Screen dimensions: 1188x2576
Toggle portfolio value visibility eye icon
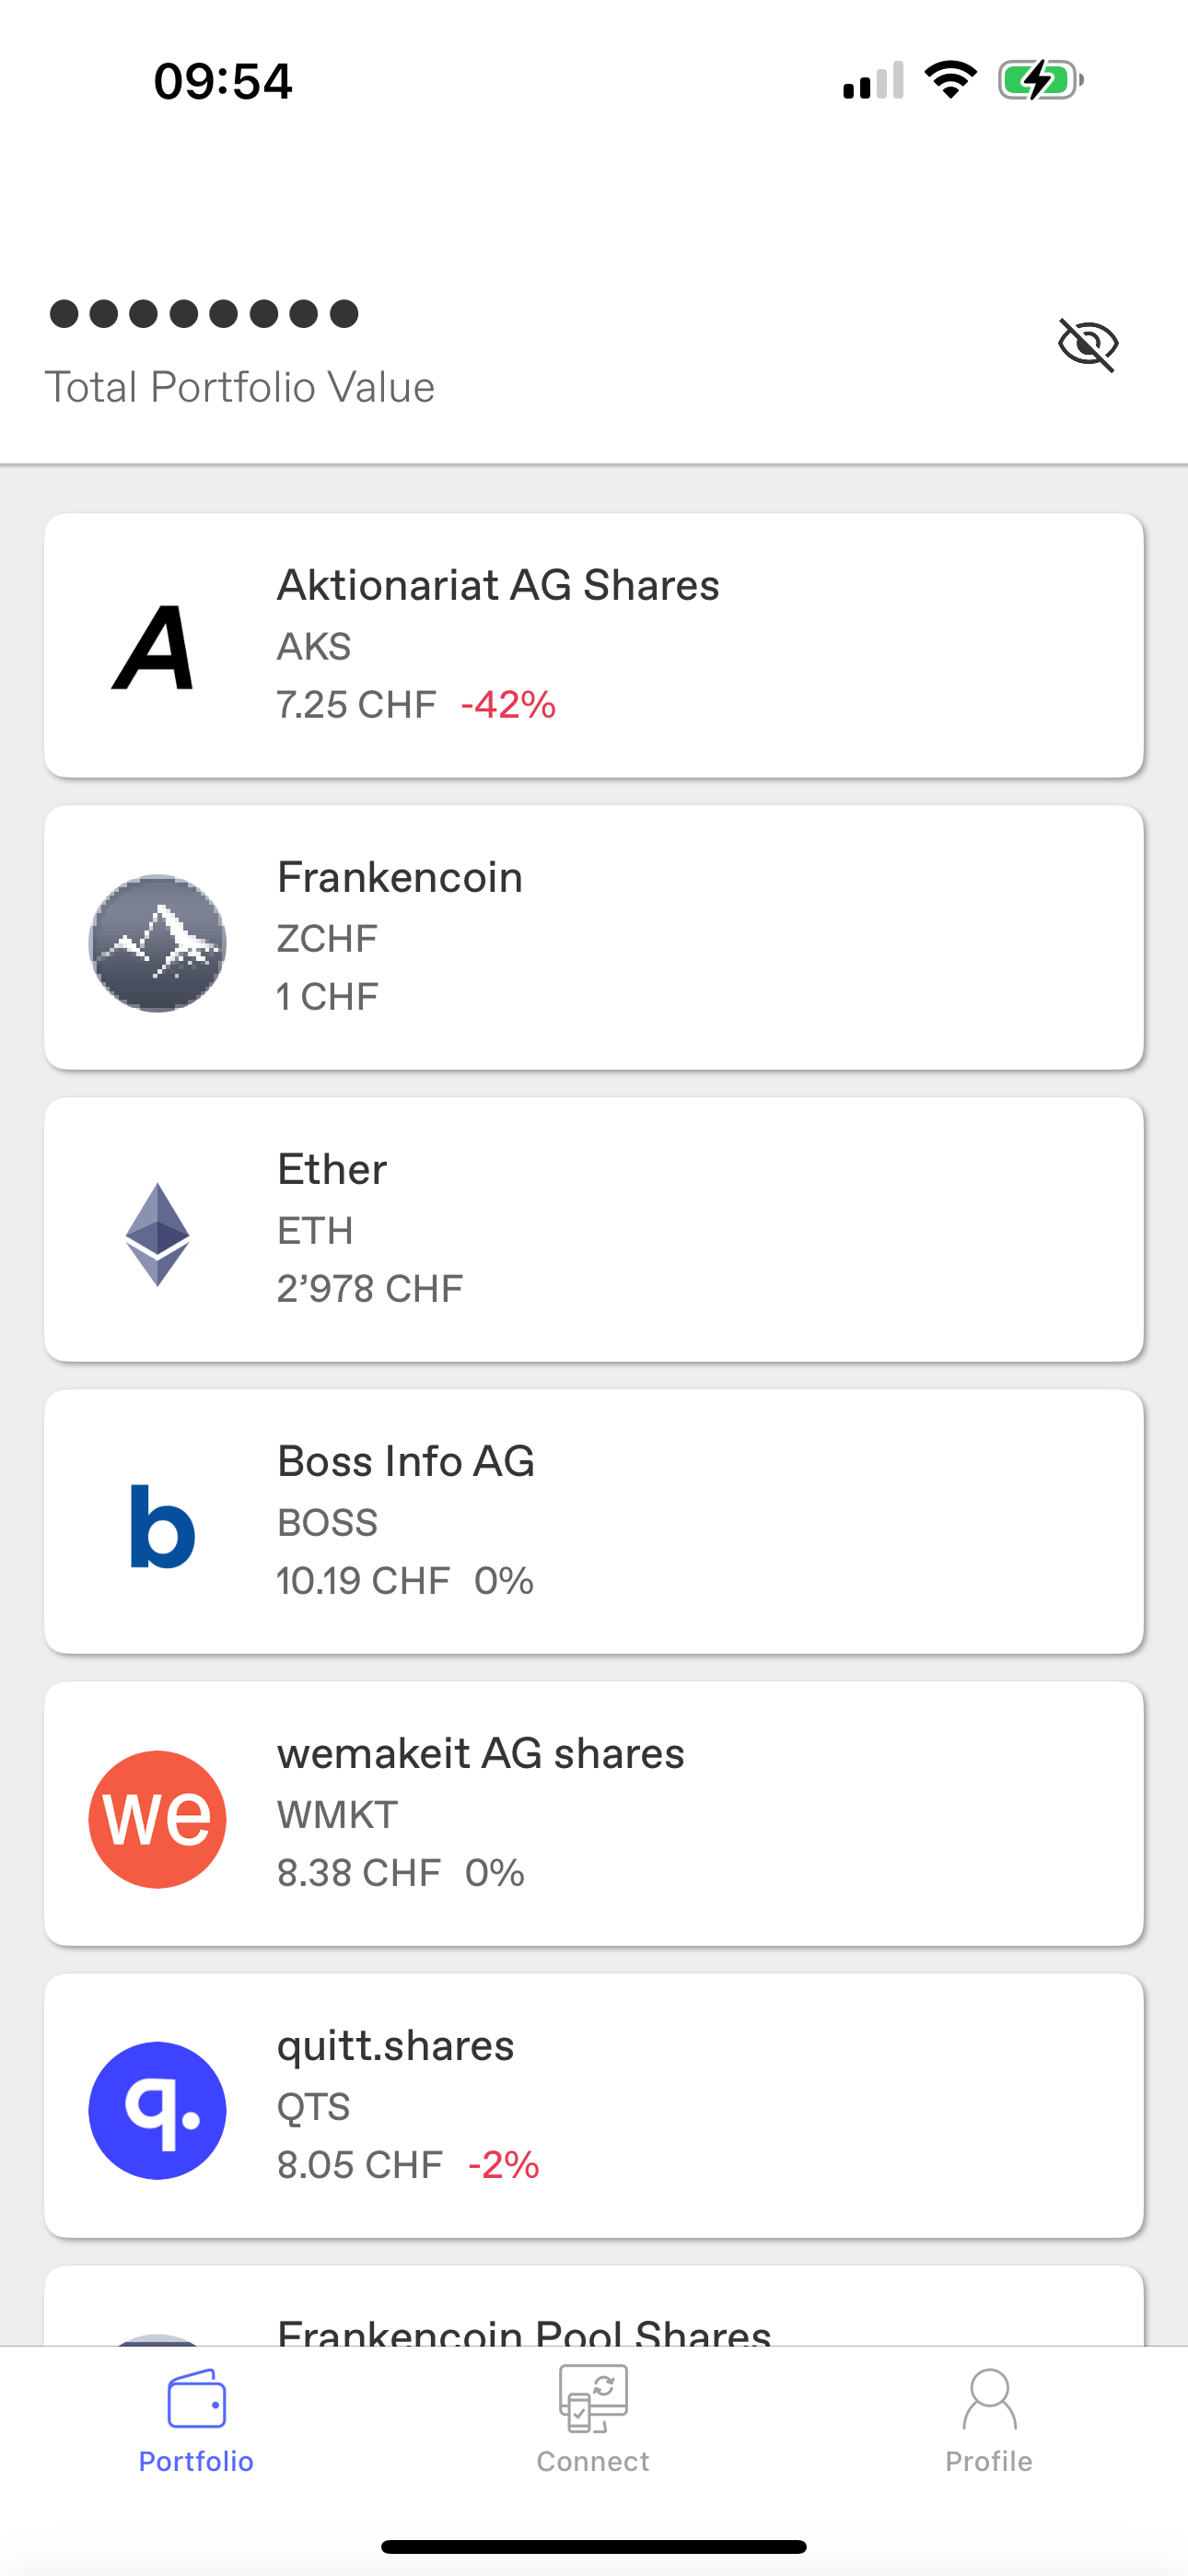pos(1088,345)
